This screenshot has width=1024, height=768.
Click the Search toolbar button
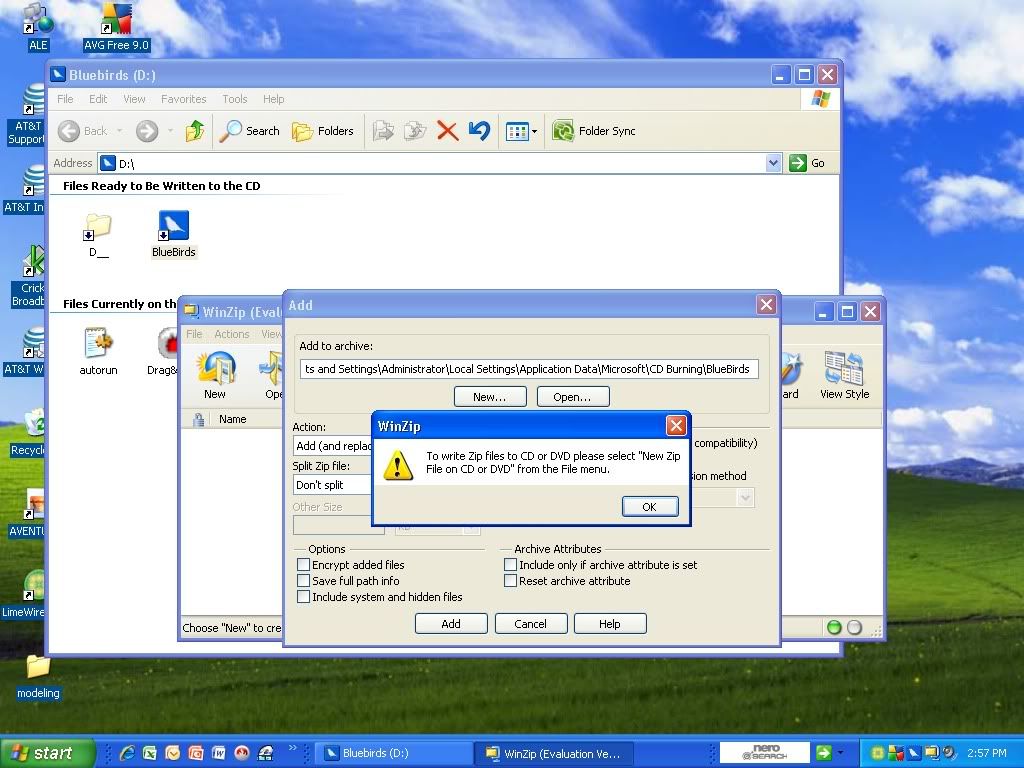pos(249,131)
